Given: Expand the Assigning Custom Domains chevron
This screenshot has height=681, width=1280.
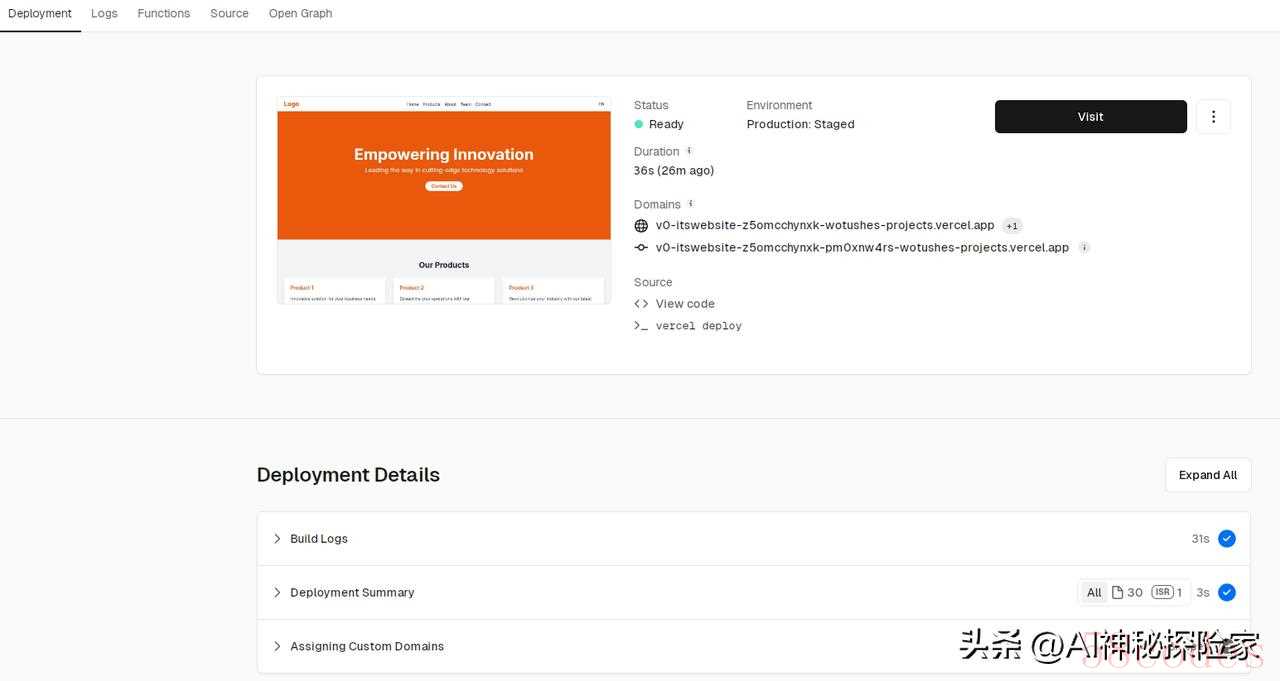Looking at the screenshot, I should tap(277, 647).
